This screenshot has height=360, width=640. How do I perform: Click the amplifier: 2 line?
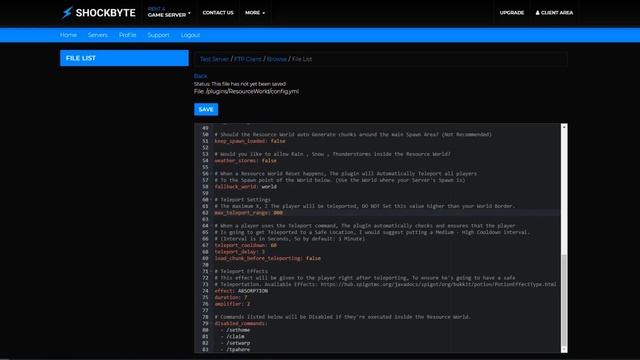coord(232,304)
